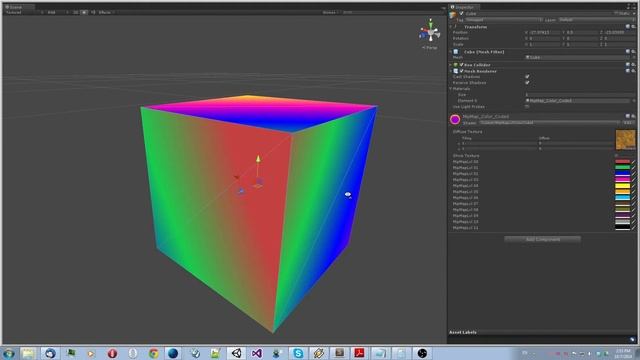Click the 2D mode button

pos(76,13)
